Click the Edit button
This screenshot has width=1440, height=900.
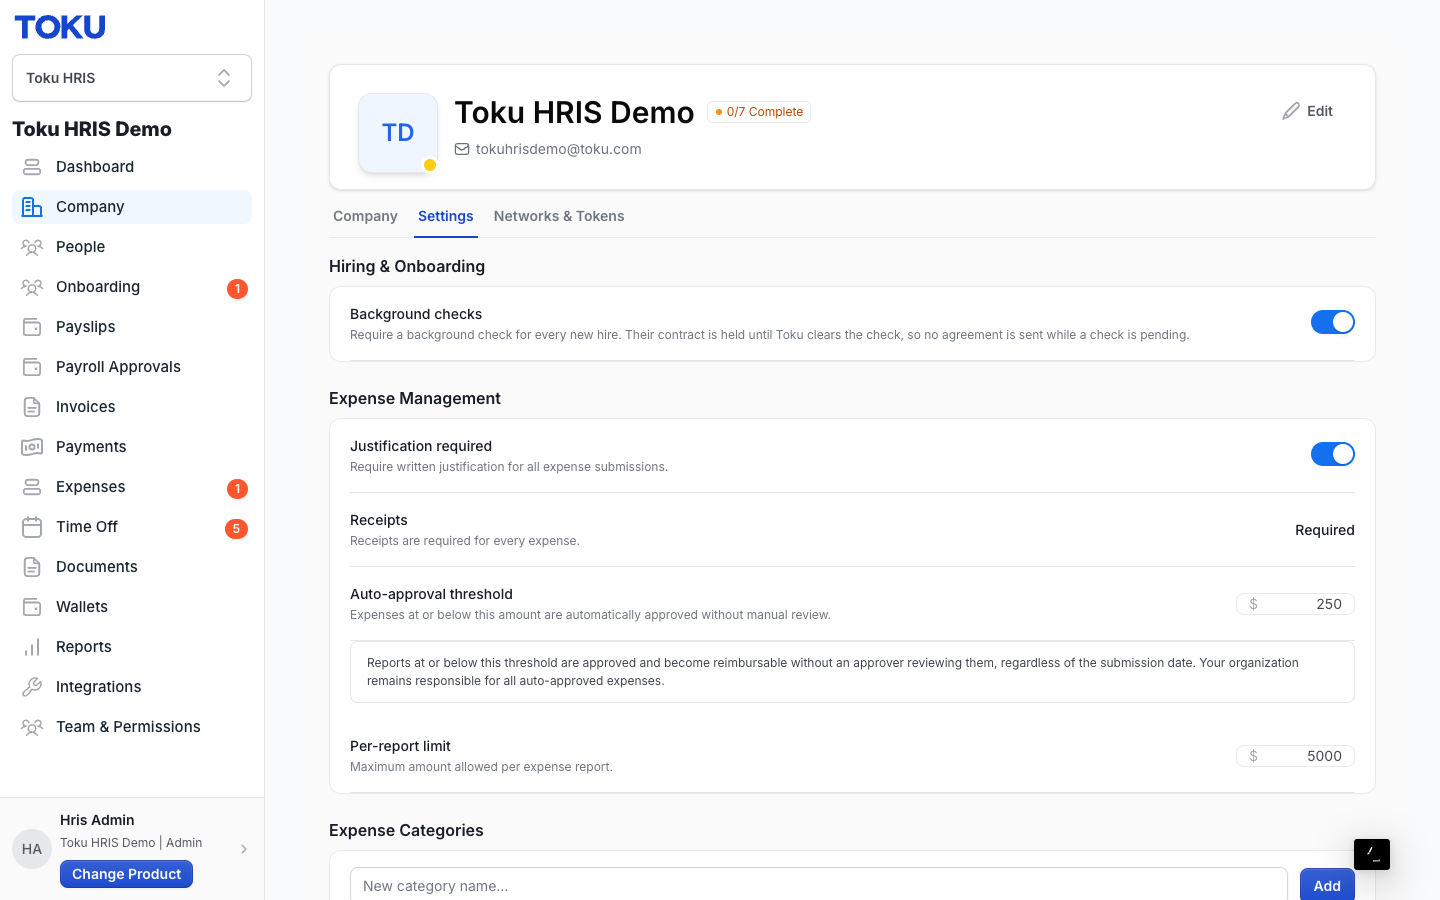coord(1308,111)
